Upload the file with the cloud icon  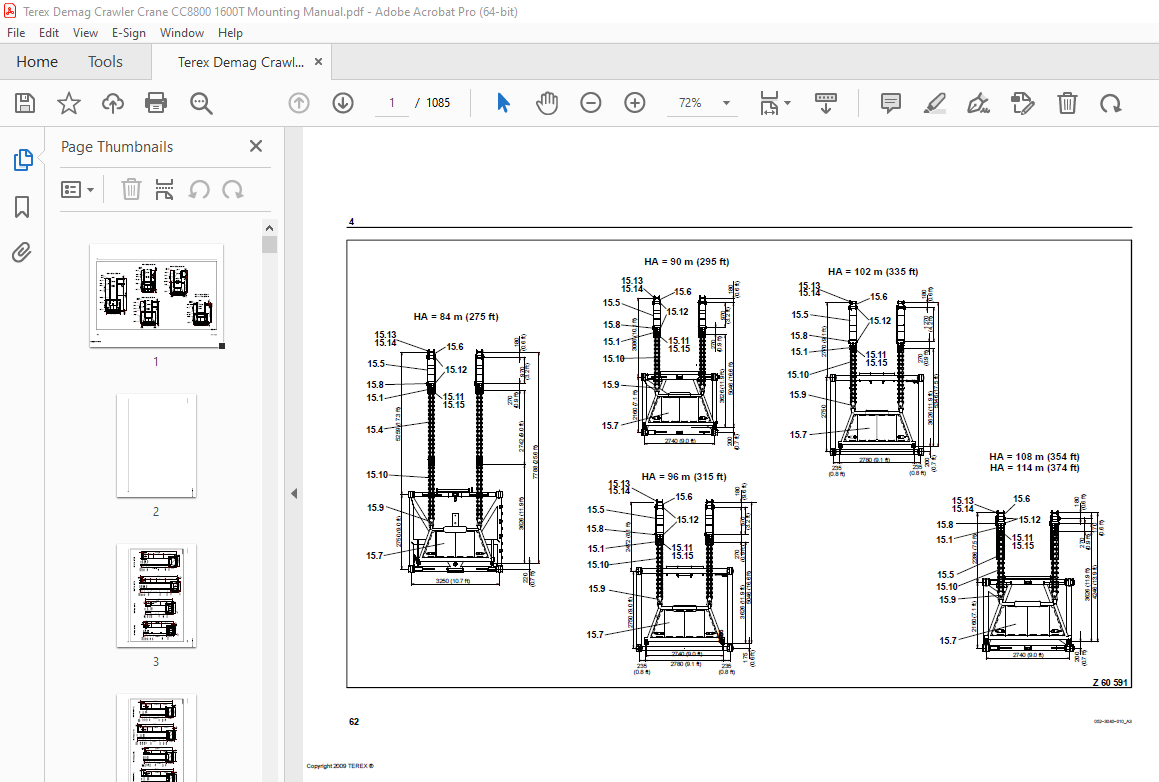click(112, 103)
